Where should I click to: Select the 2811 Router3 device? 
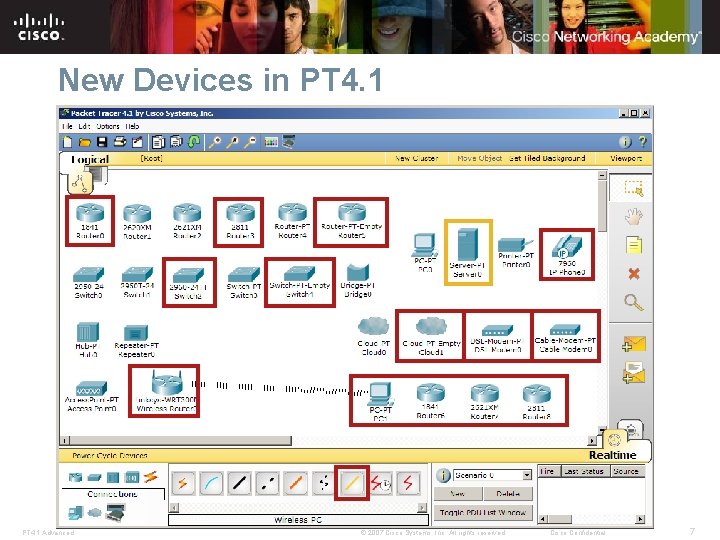point(239,222)
